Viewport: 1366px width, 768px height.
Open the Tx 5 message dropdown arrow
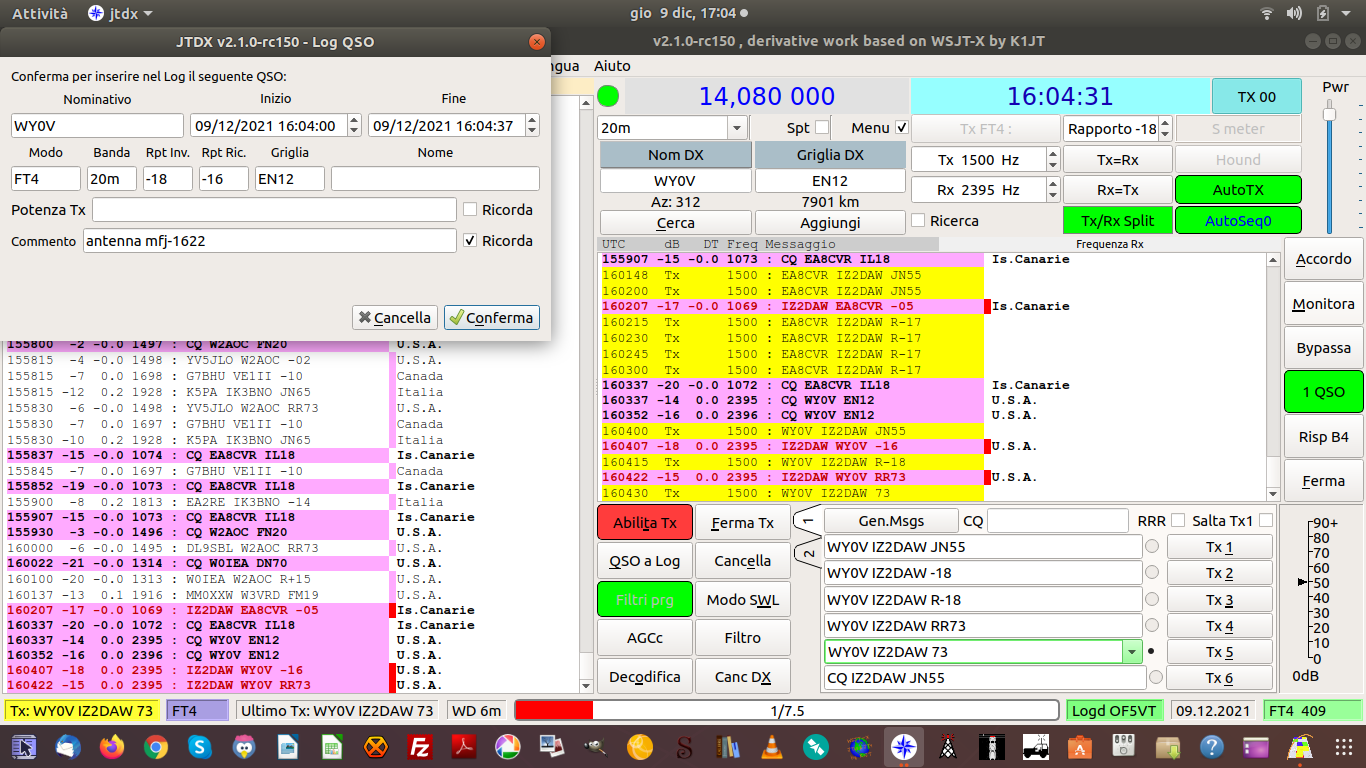tap(1132, 652)
